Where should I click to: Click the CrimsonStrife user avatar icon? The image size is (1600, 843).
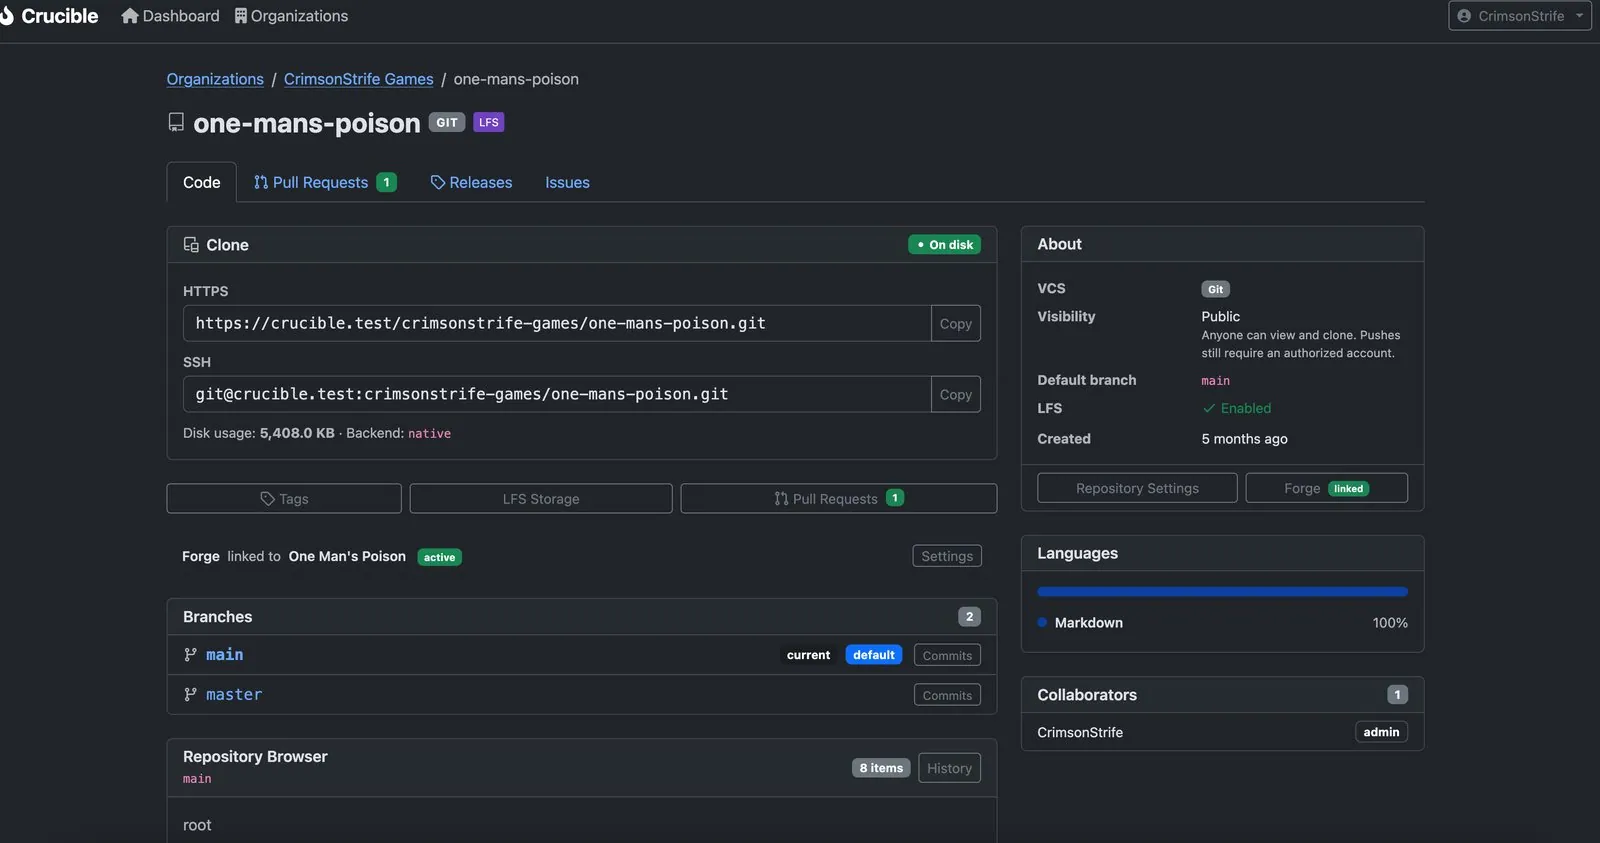[x=1464, y=16]
